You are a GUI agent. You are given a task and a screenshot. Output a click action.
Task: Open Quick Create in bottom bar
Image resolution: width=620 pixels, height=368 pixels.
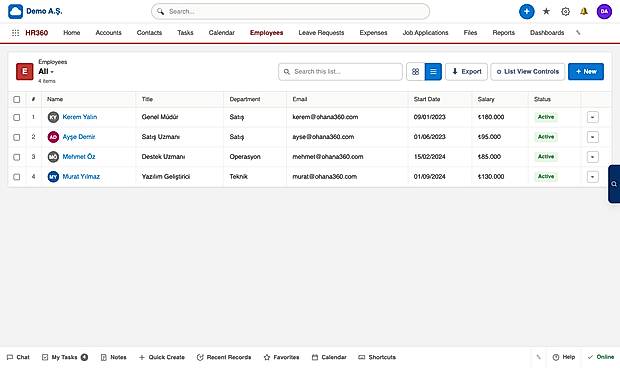point(162,357)
